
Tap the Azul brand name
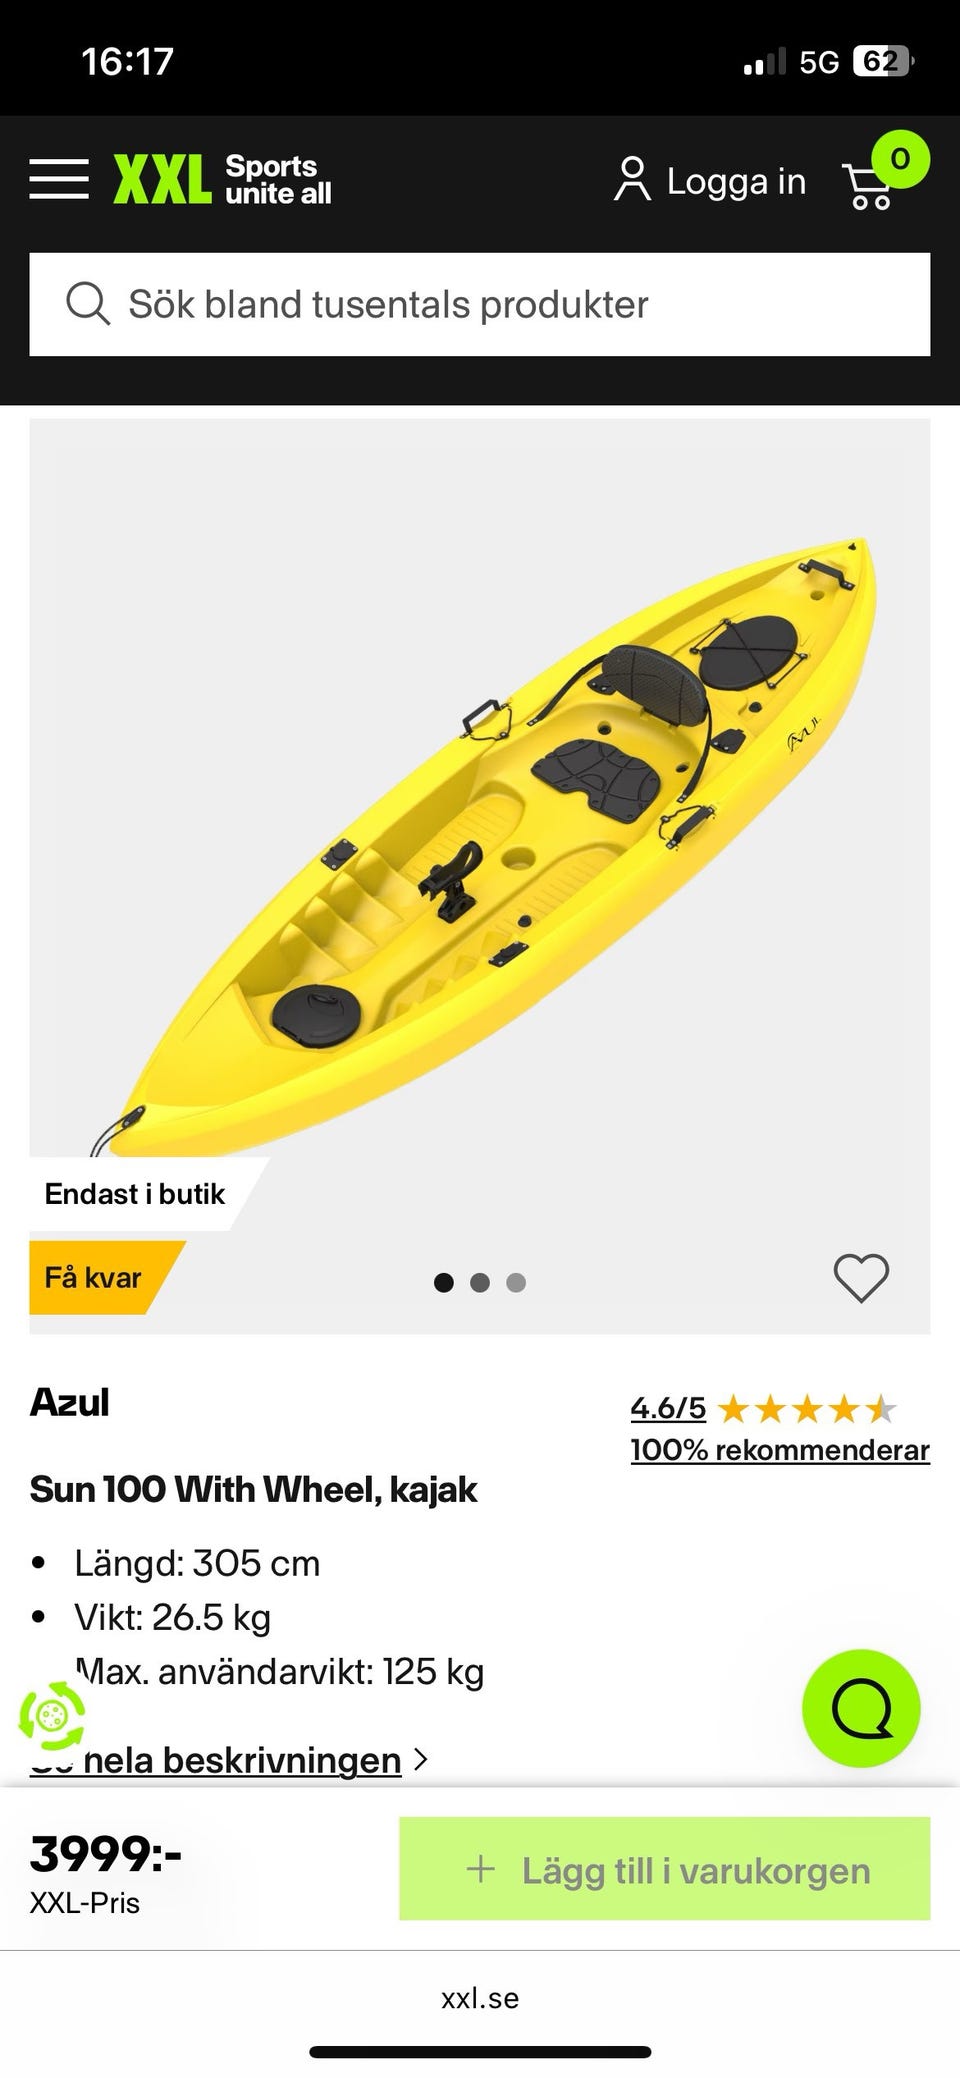point(70,1402)
